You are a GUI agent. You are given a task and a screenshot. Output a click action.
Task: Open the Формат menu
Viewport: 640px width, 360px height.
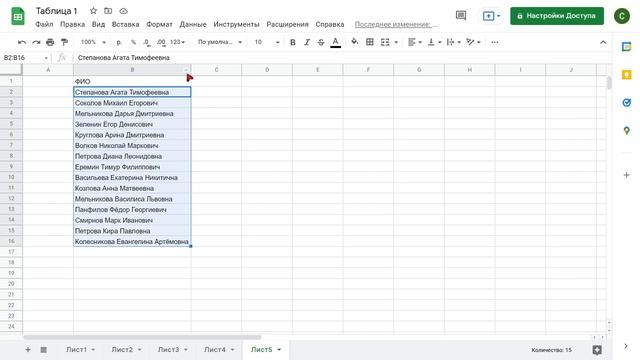[159, 24]
